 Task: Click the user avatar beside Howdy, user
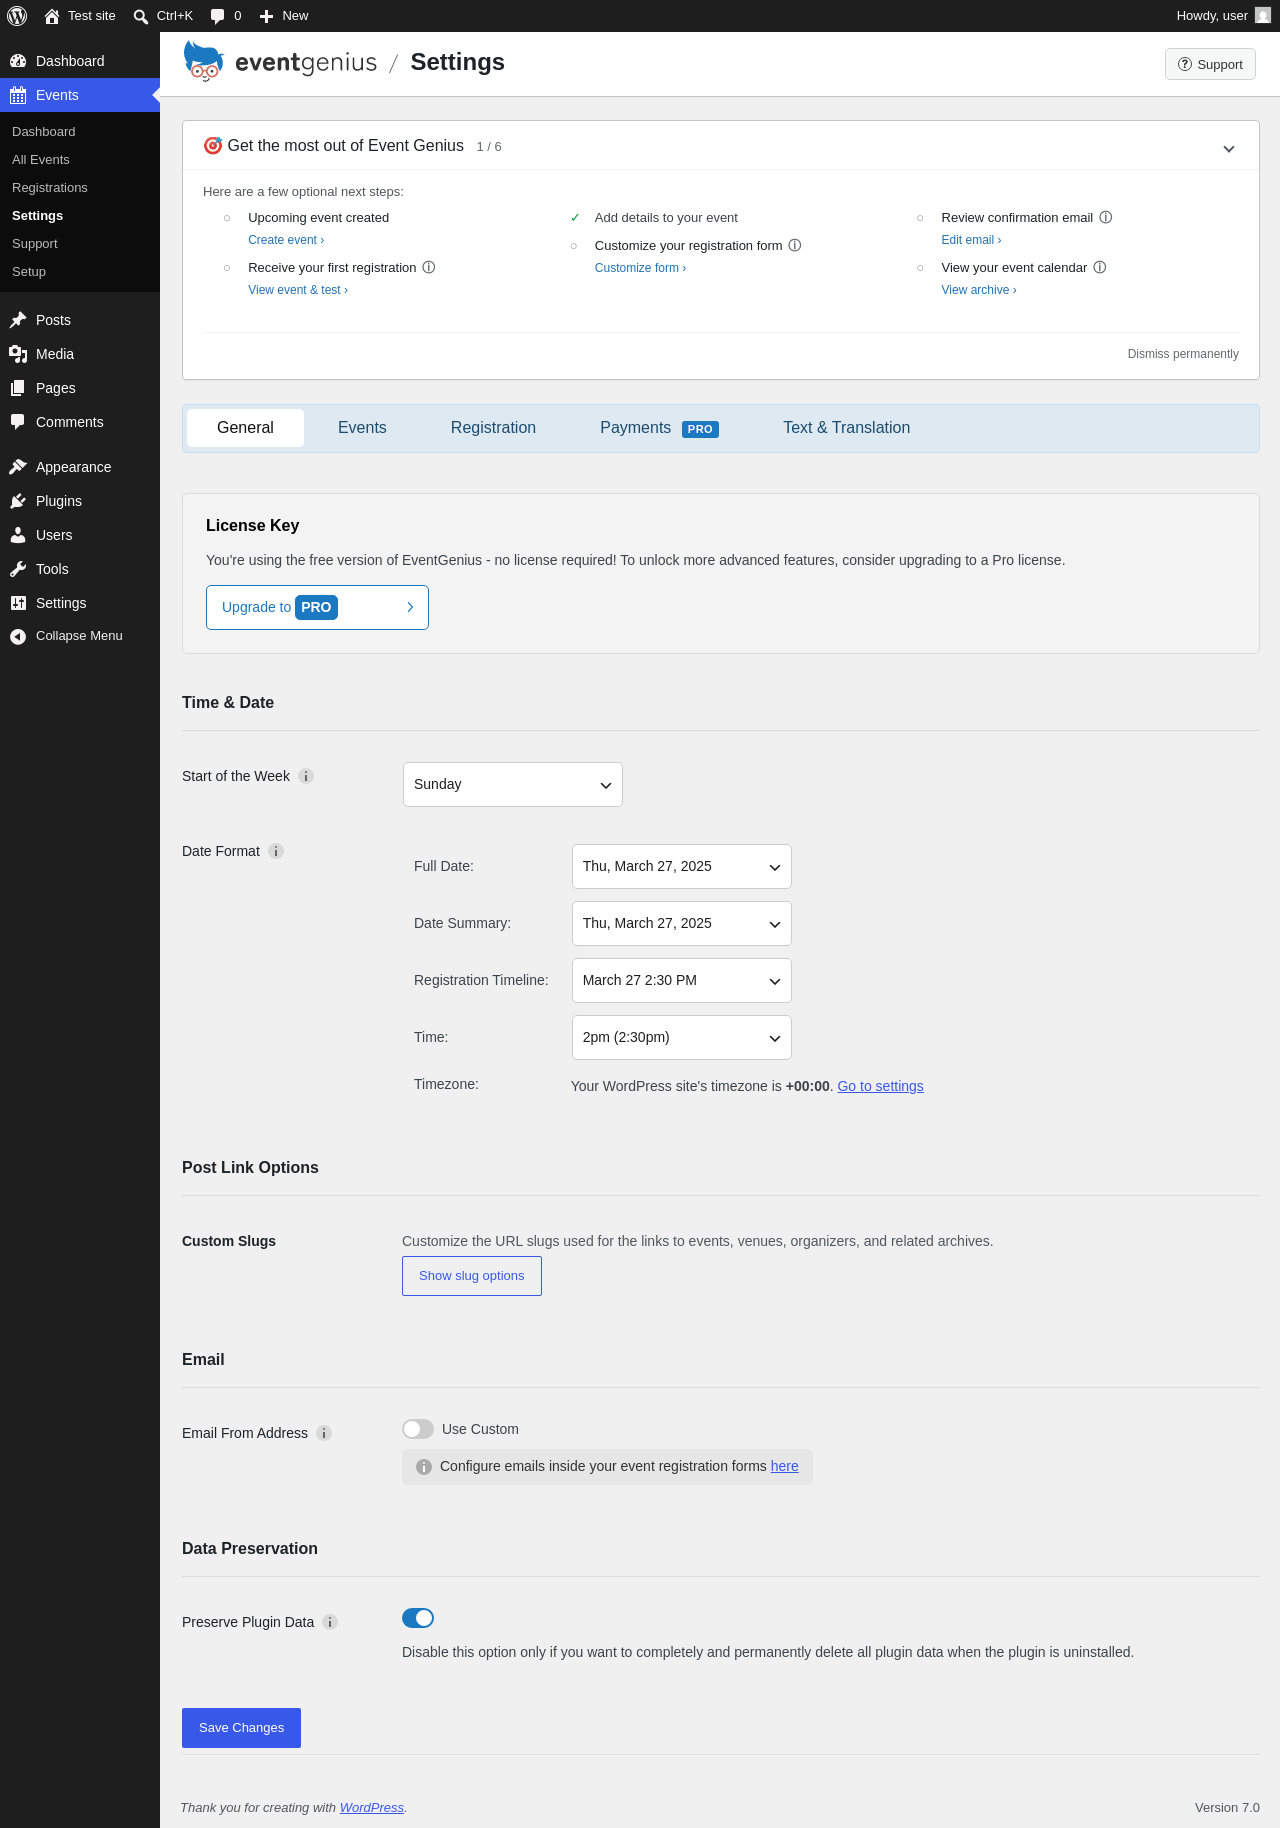(1263, 16)
